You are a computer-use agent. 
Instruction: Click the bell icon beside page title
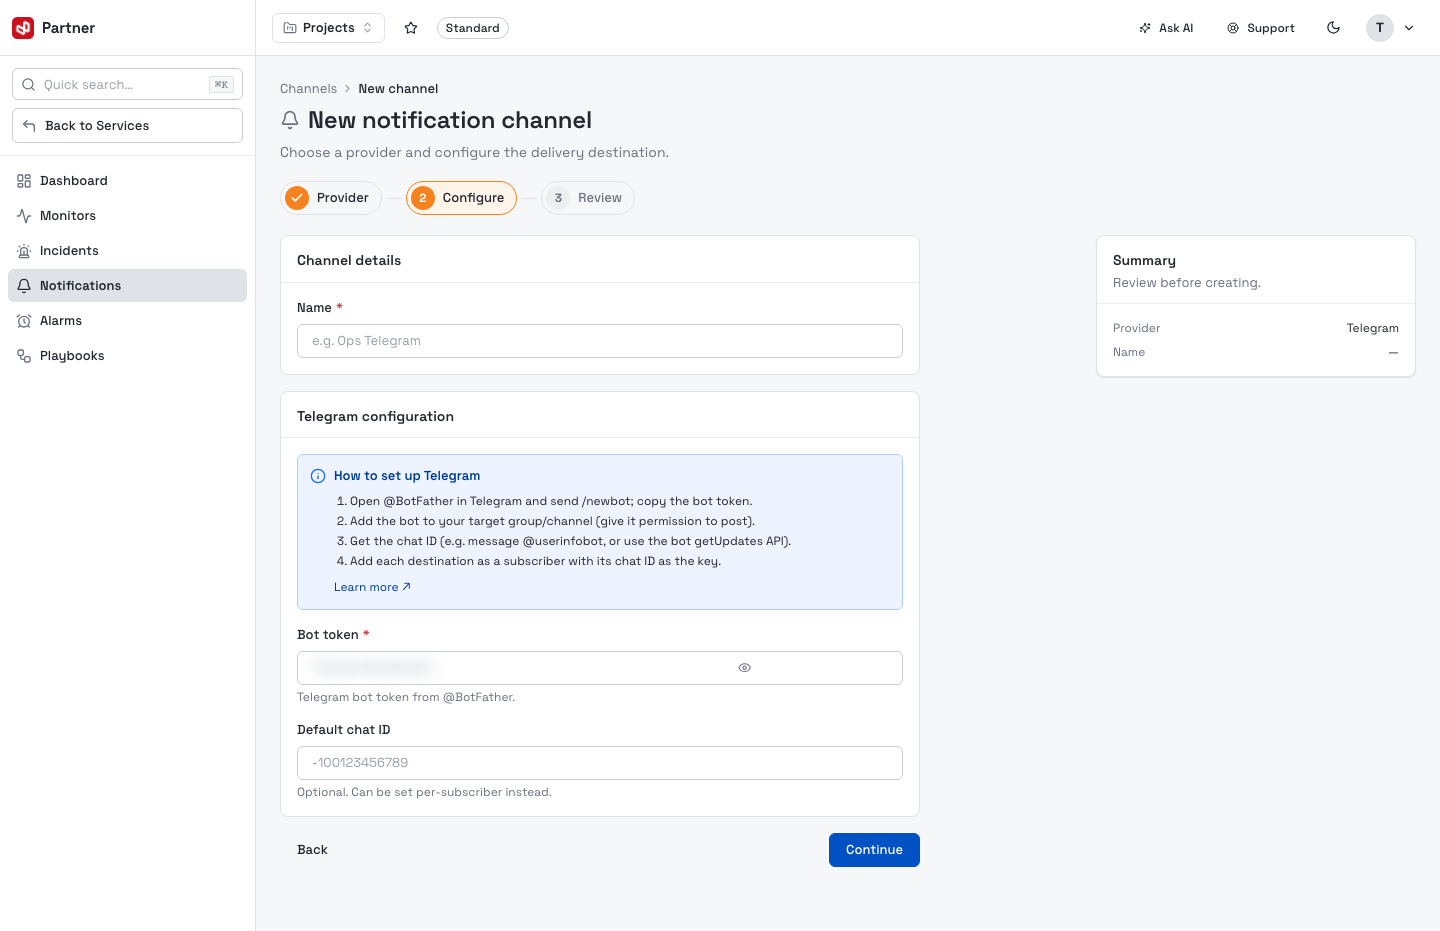(x=290, y=120)
